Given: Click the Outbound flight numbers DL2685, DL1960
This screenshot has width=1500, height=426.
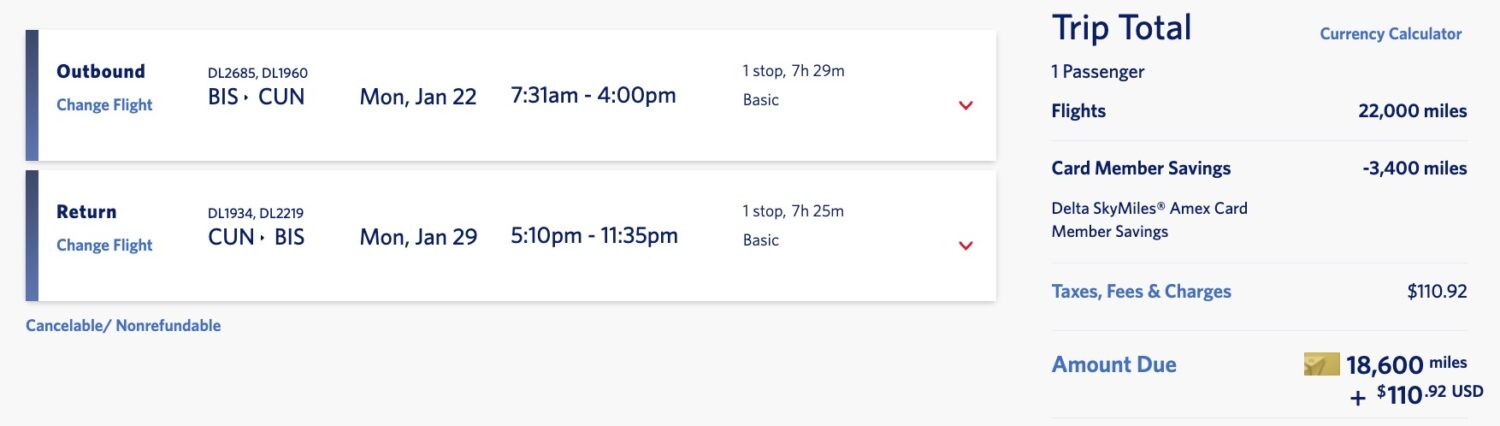Looking at the screenshot, I should (x=257, y=73).
